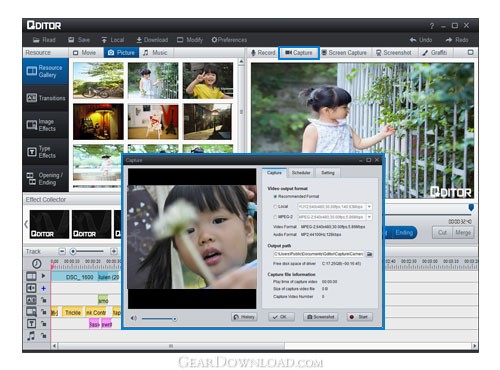Select the Local format radio button
This screenshot has width=500, height=370.
pos(275,207)
